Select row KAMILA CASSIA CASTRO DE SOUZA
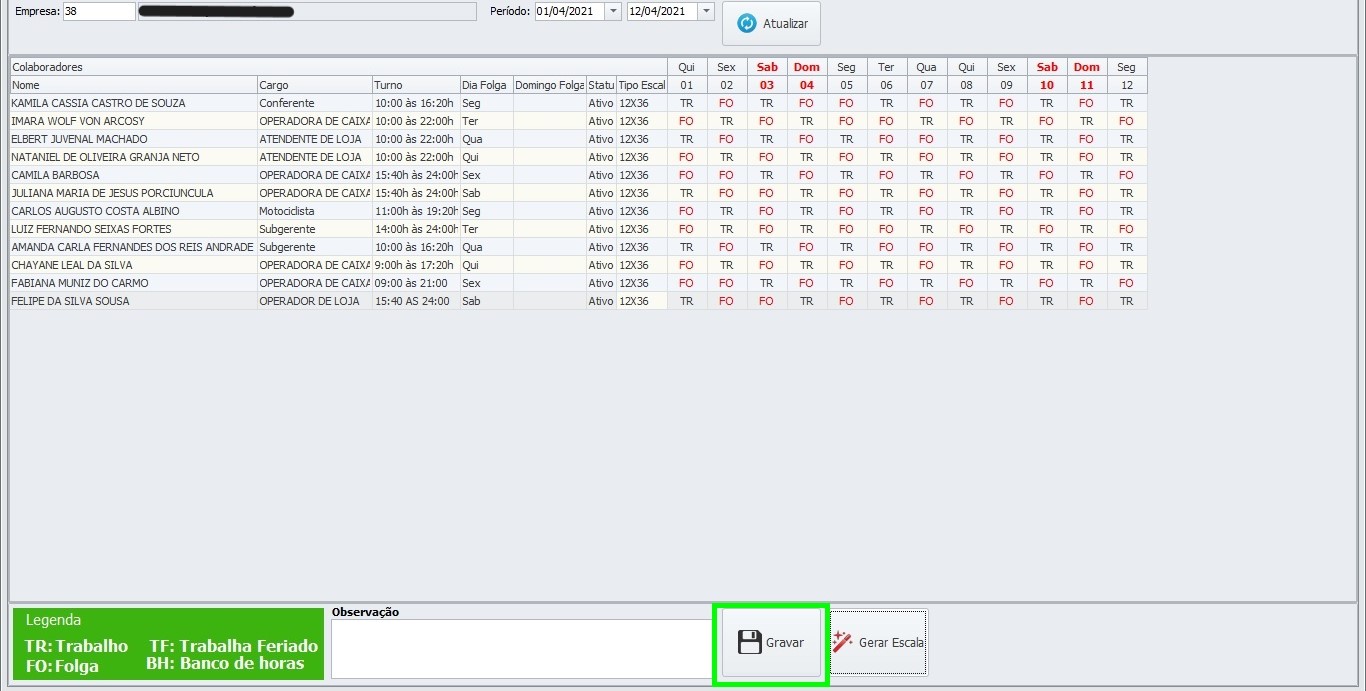The width and height of the screenshot is (1366, 691). point(98,103)
